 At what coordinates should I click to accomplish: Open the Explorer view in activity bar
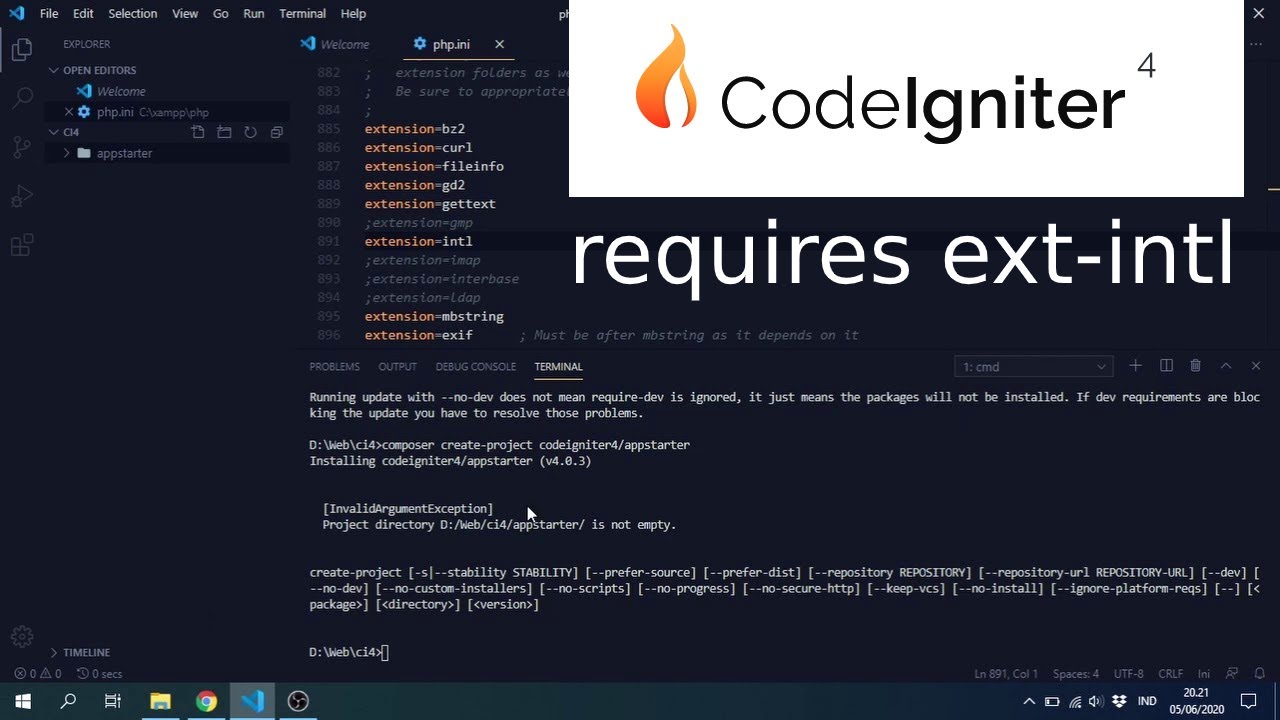22,49
